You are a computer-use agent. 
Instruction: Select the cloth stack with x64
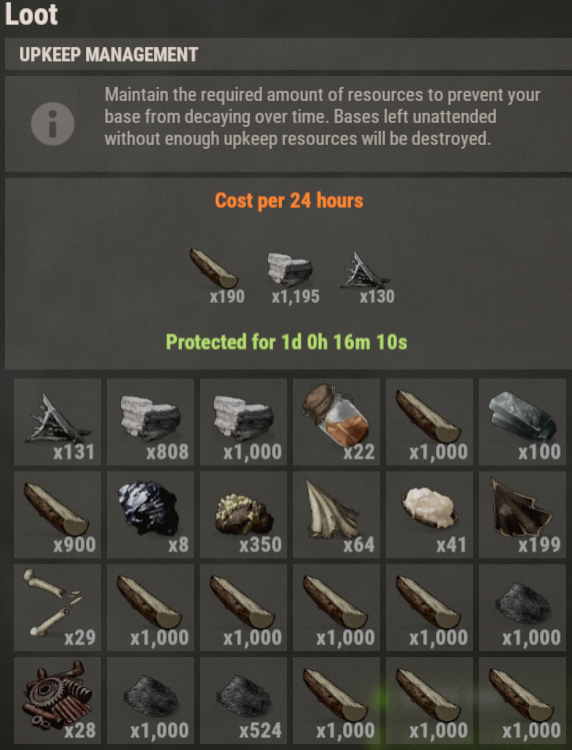[x=336, y=515]
